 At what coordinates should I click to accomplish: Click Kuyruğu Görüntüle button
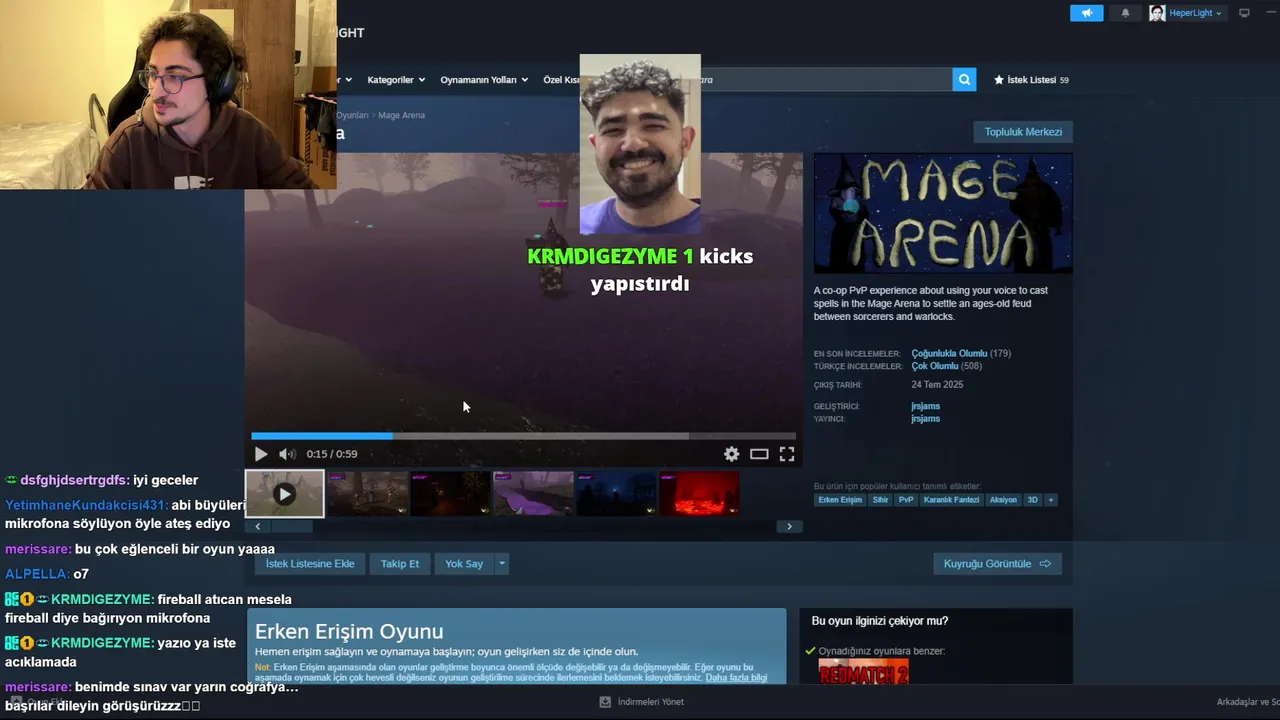point(997,564)
